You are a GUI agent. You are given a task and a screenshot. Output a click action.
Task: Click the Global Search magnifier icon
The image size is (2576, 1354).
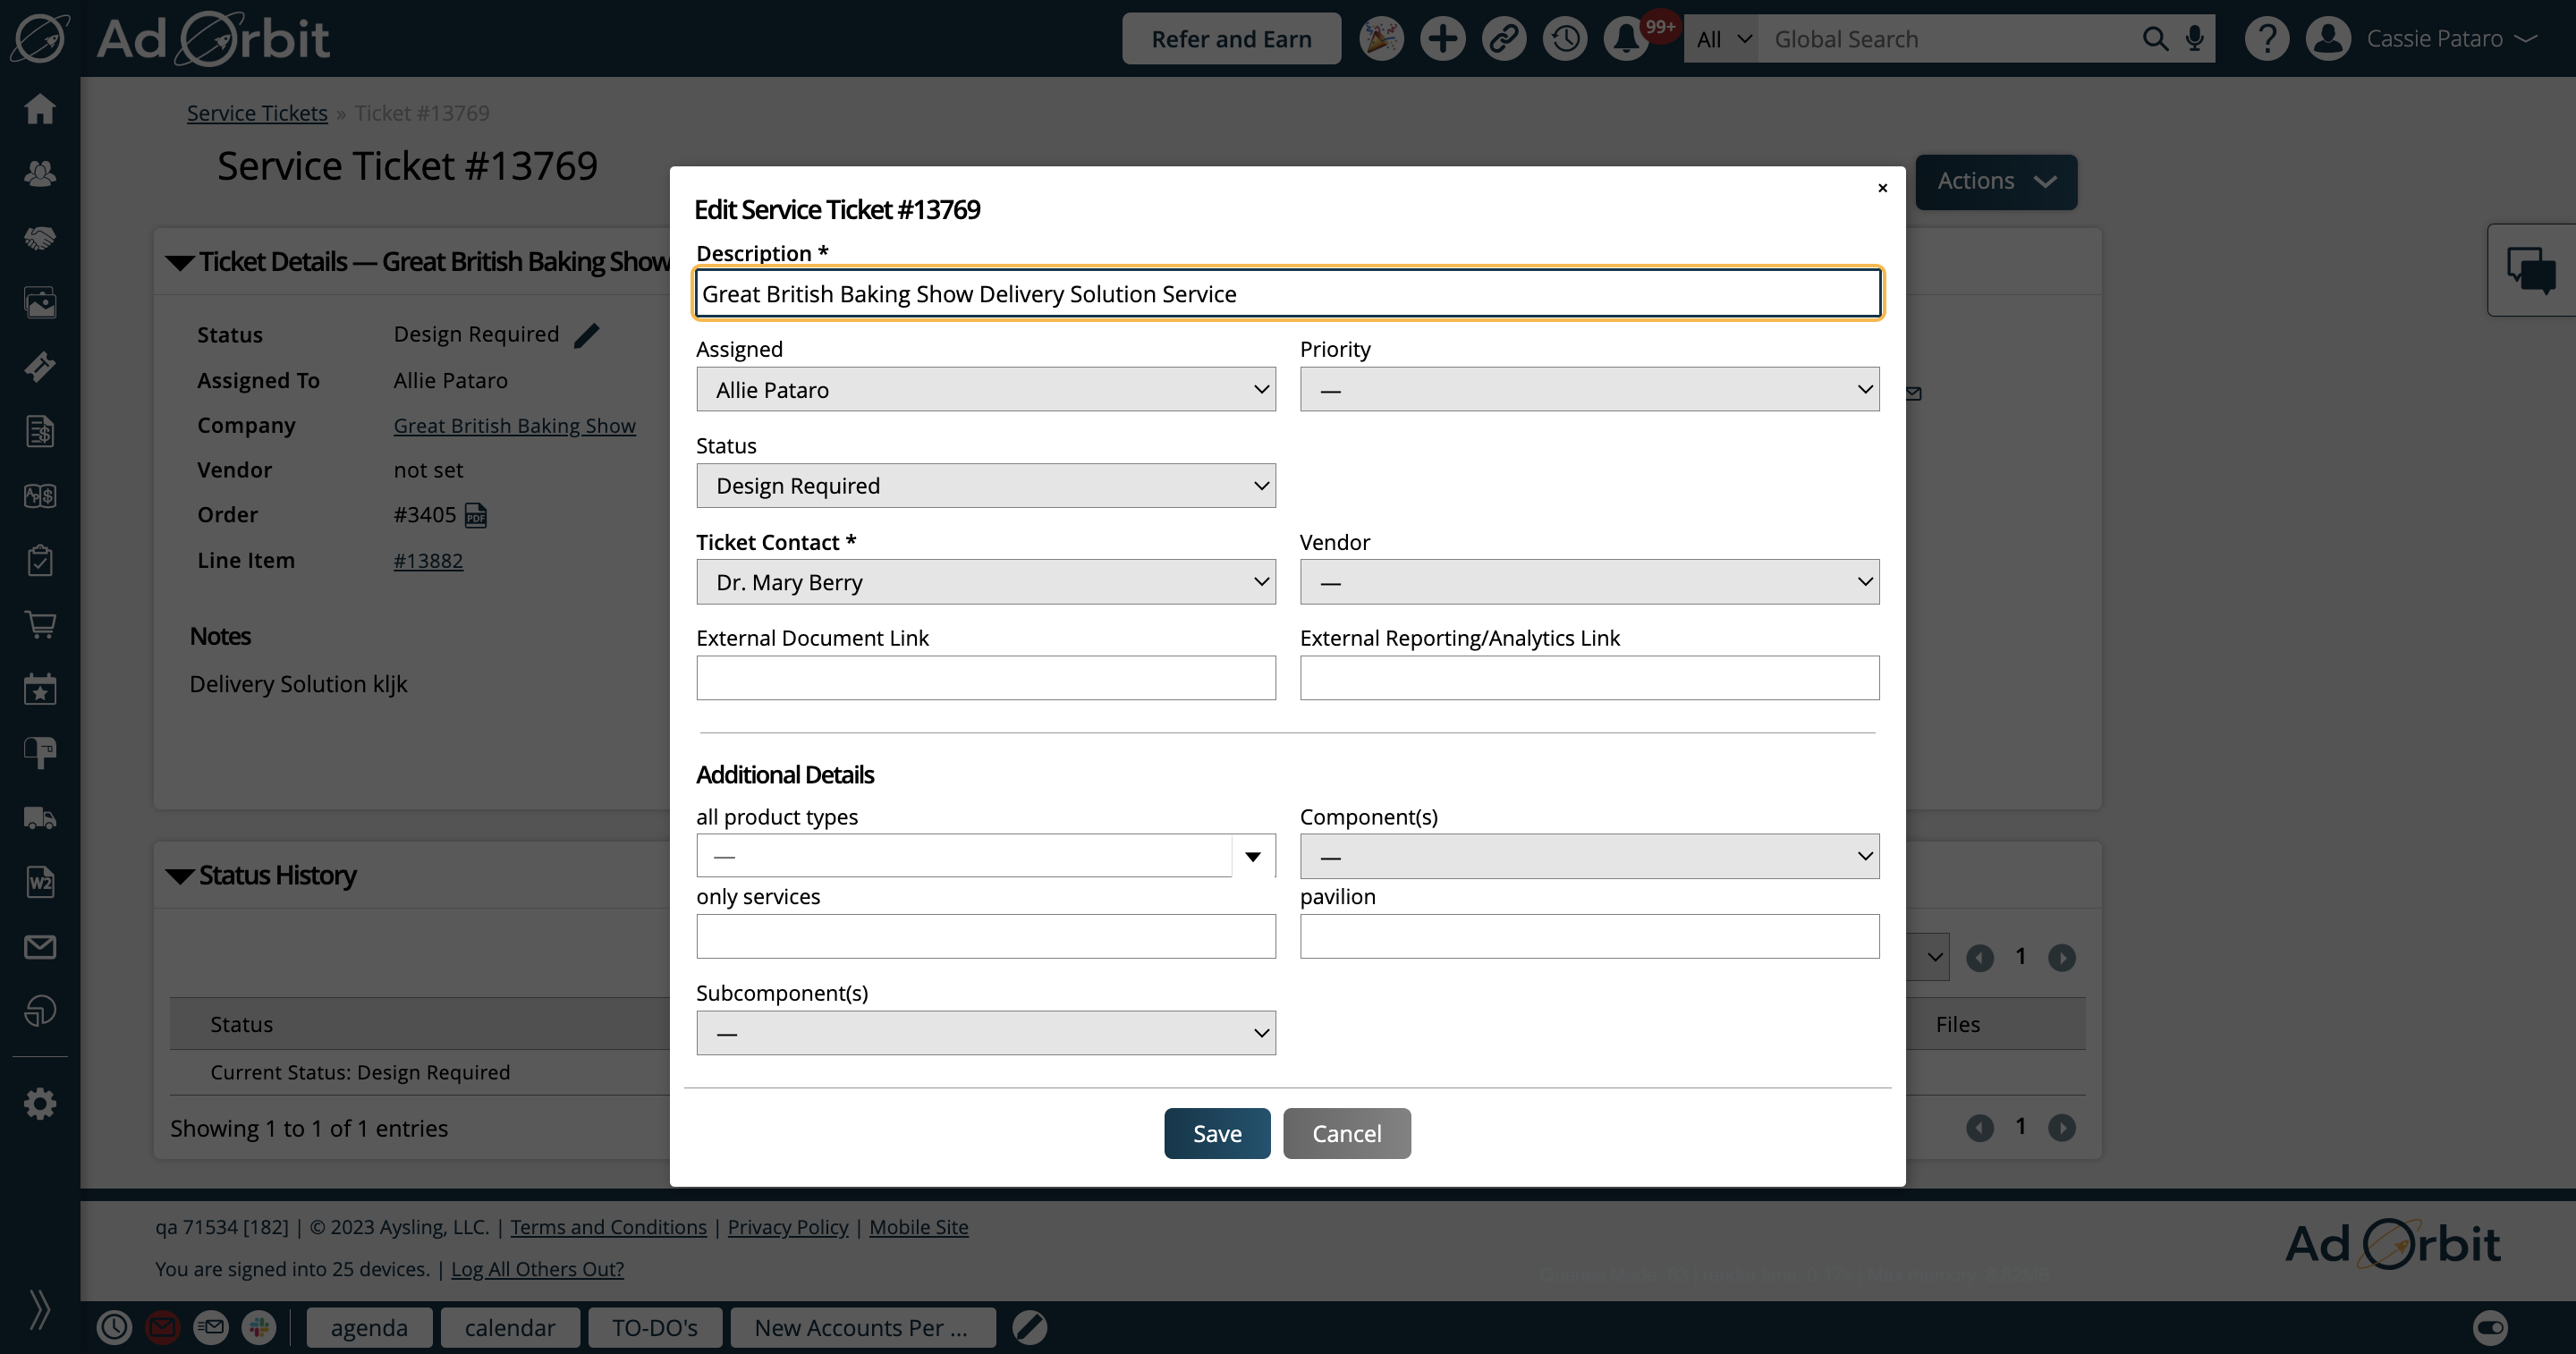[x=2155, y=39]
